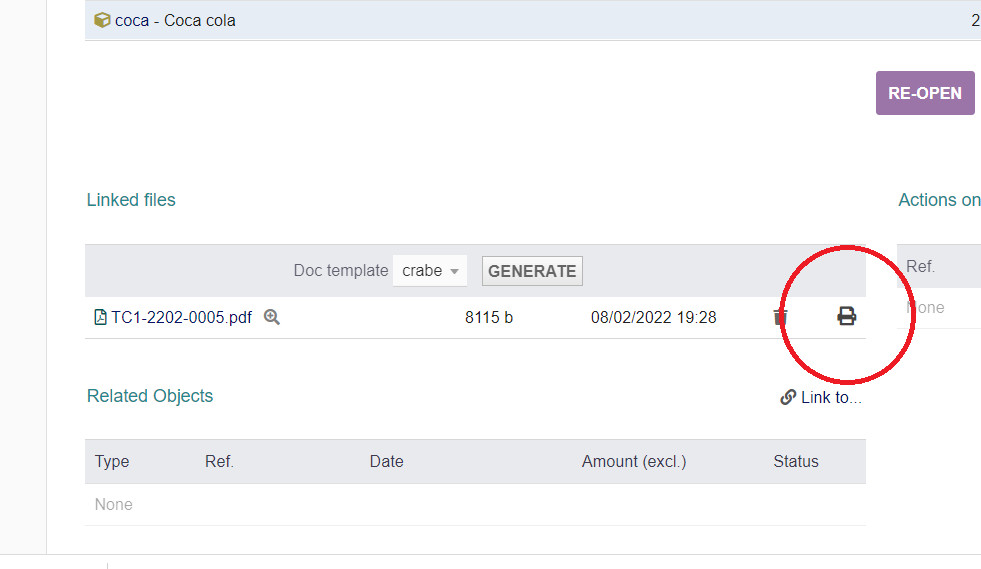Click the chain link icon
Screen dimensions: 981x569
788,397
